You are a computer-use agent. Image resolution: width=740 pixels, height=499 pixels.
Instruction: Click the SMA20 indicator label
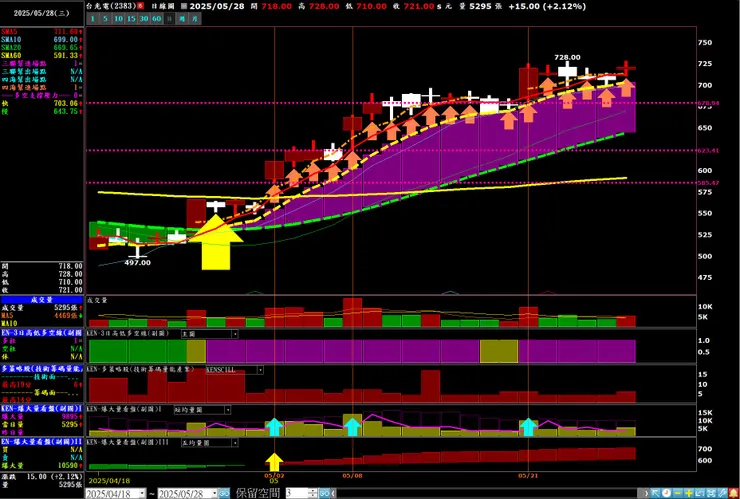pyautogui.click(x=11, y=47)
